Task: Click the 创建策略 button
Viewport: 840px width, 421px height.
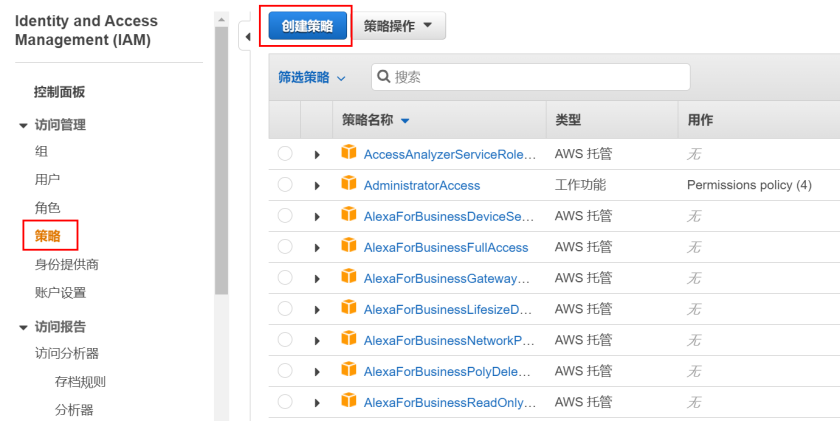Action: coord(308,26)
